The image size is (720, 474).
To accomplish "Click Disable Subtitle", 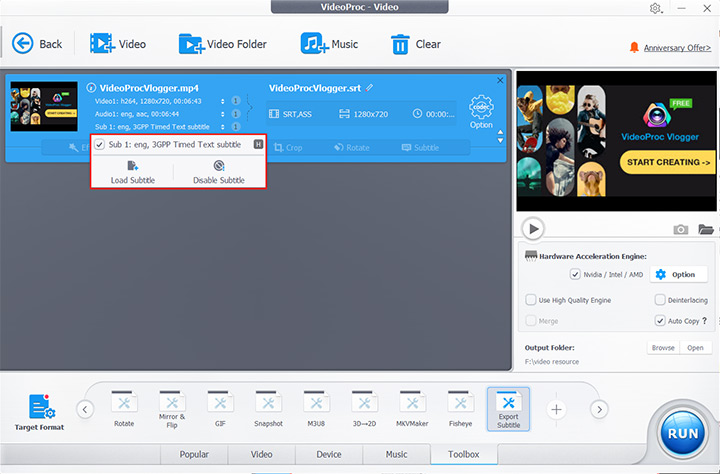I will click(219, 172).
